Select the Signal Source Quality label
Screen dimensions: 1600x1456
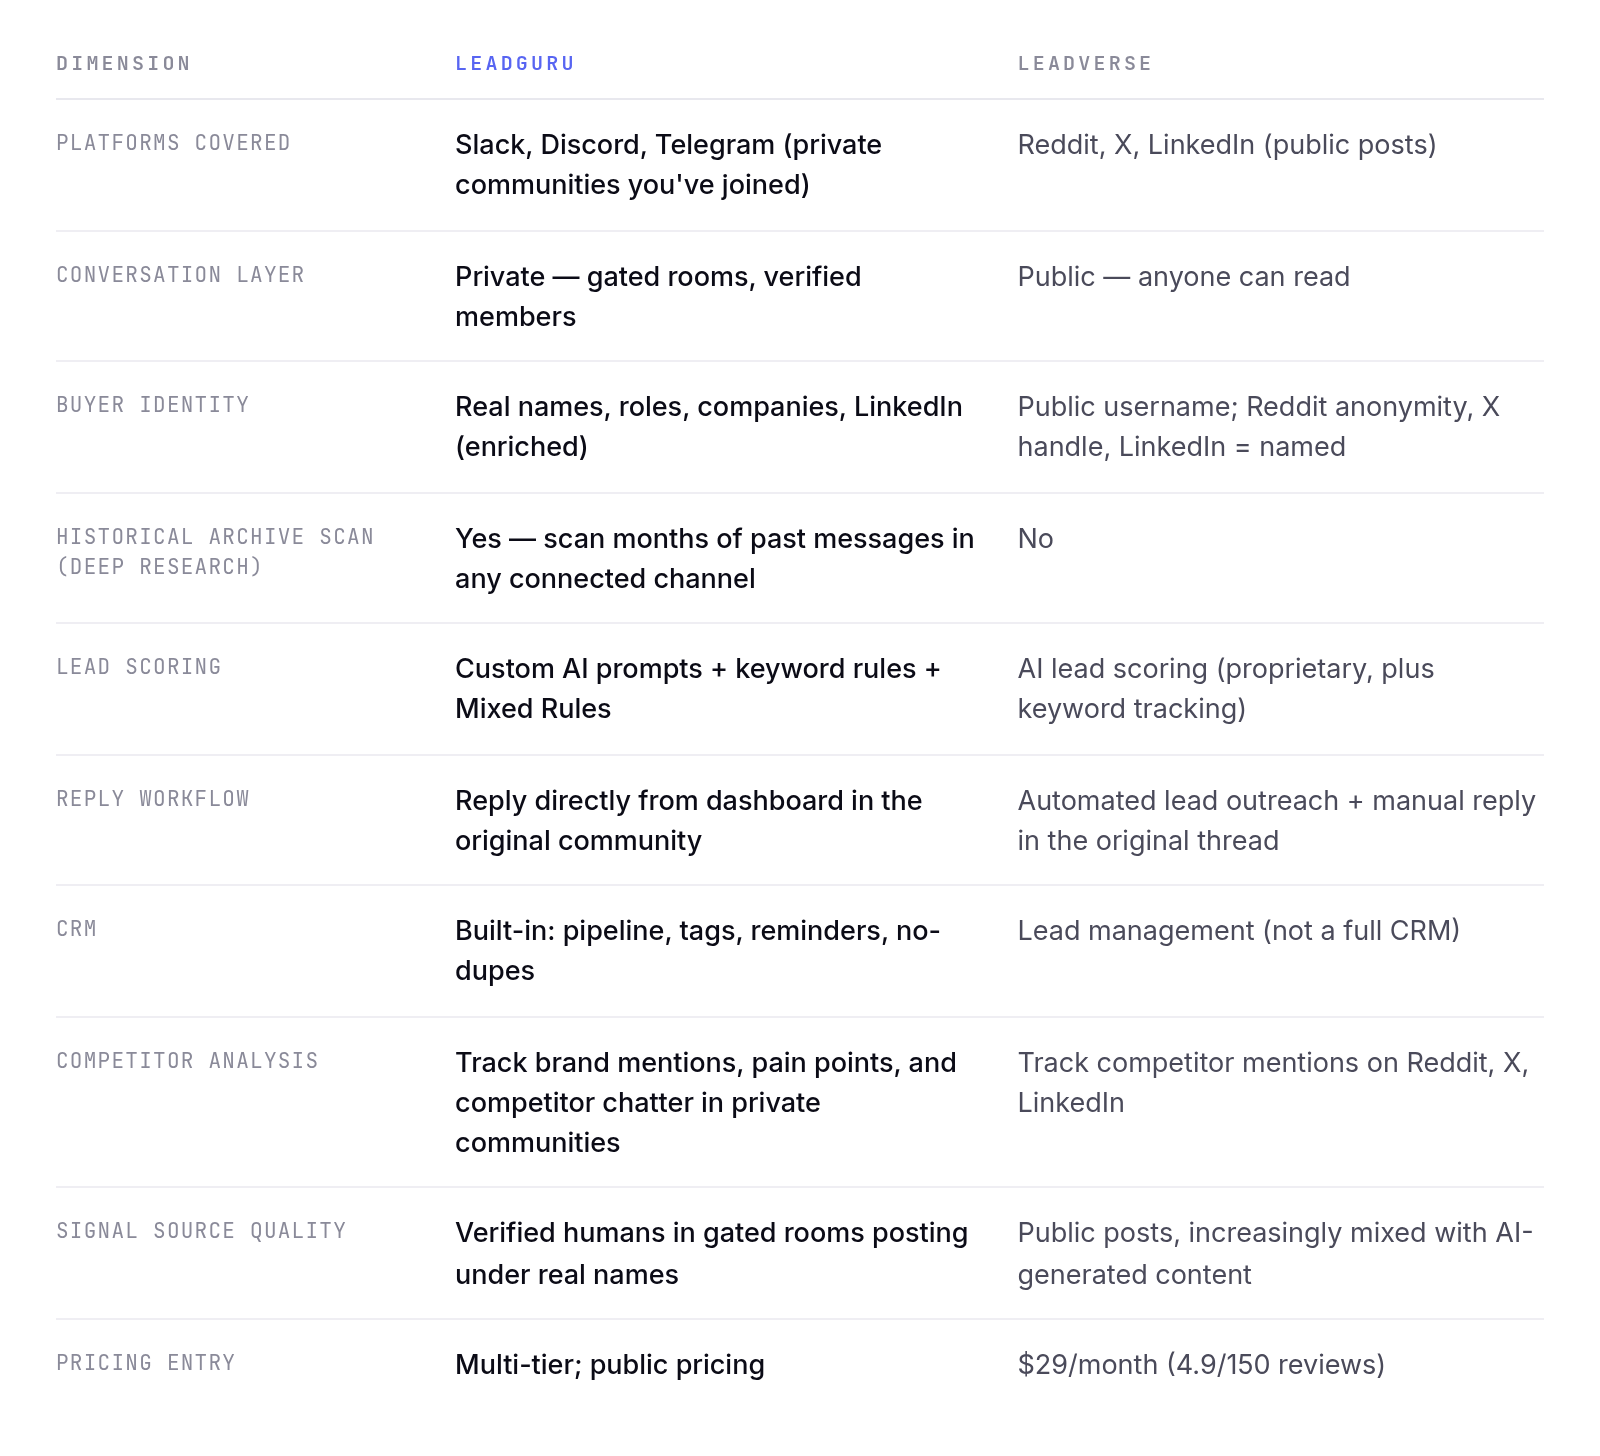pyautogui.click(x=201, y=1231)
